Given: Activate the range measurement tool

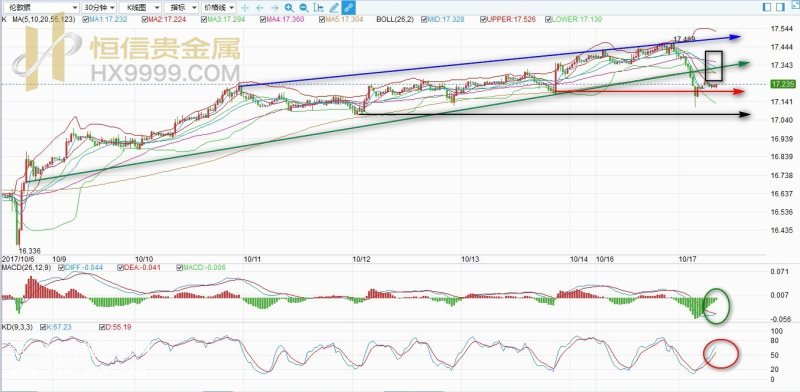Looking at the screenshot, I should point(319,8).
